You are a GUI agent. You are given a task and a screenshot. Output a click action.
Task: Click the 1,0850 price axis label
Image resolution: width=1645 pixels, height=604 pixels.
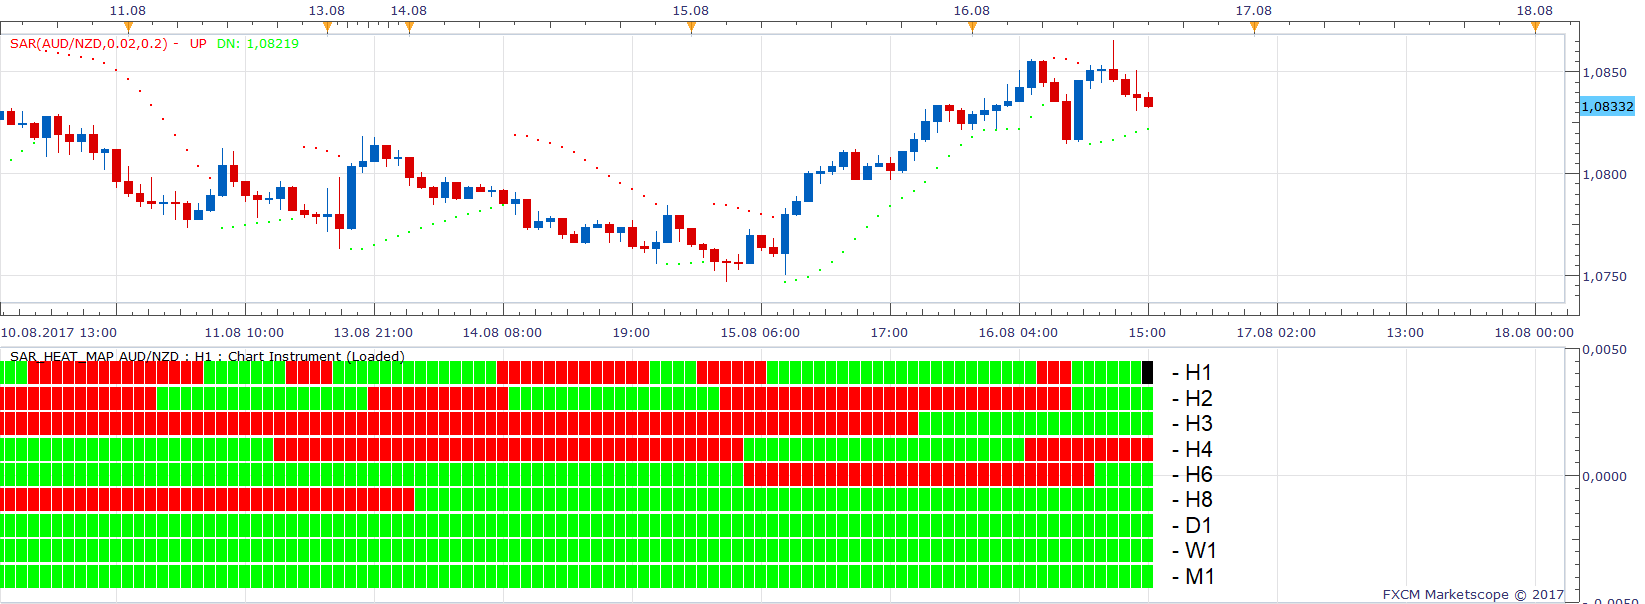click(1604, 72)
